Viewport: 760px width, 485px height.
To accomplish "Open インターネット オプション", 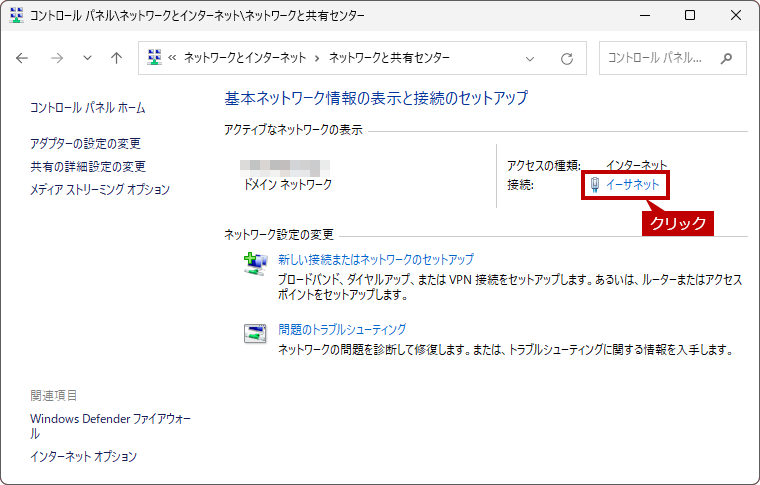I will 83,456.
